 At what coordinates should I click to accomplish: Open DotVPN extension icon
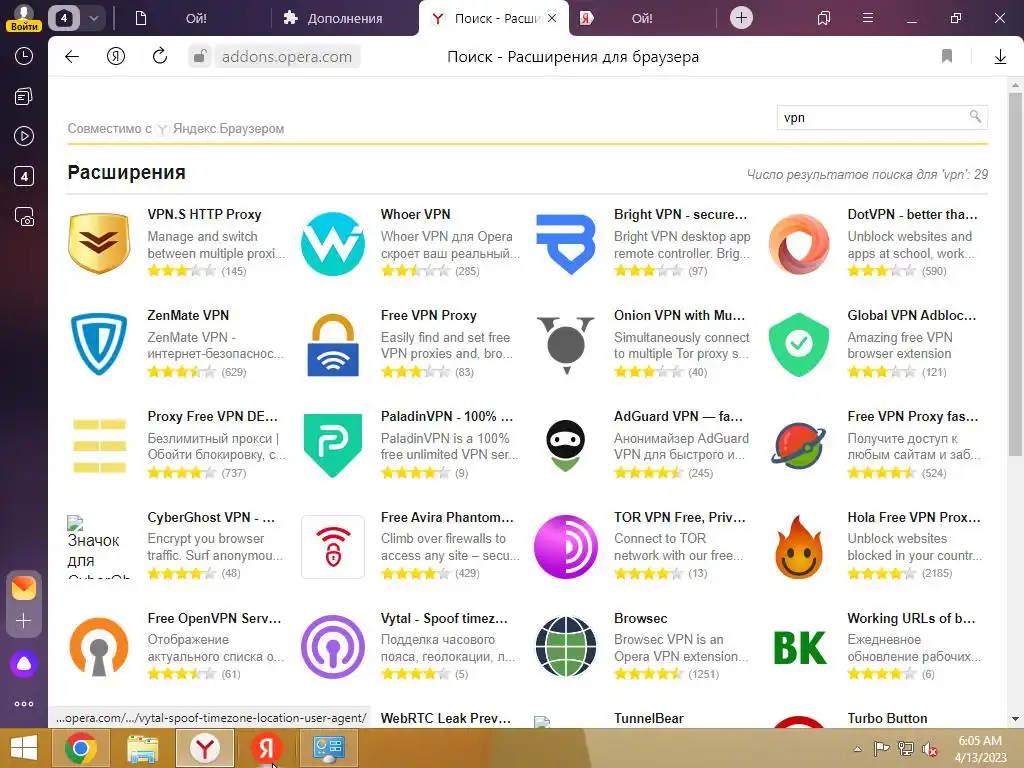click(x=799, y=243)
